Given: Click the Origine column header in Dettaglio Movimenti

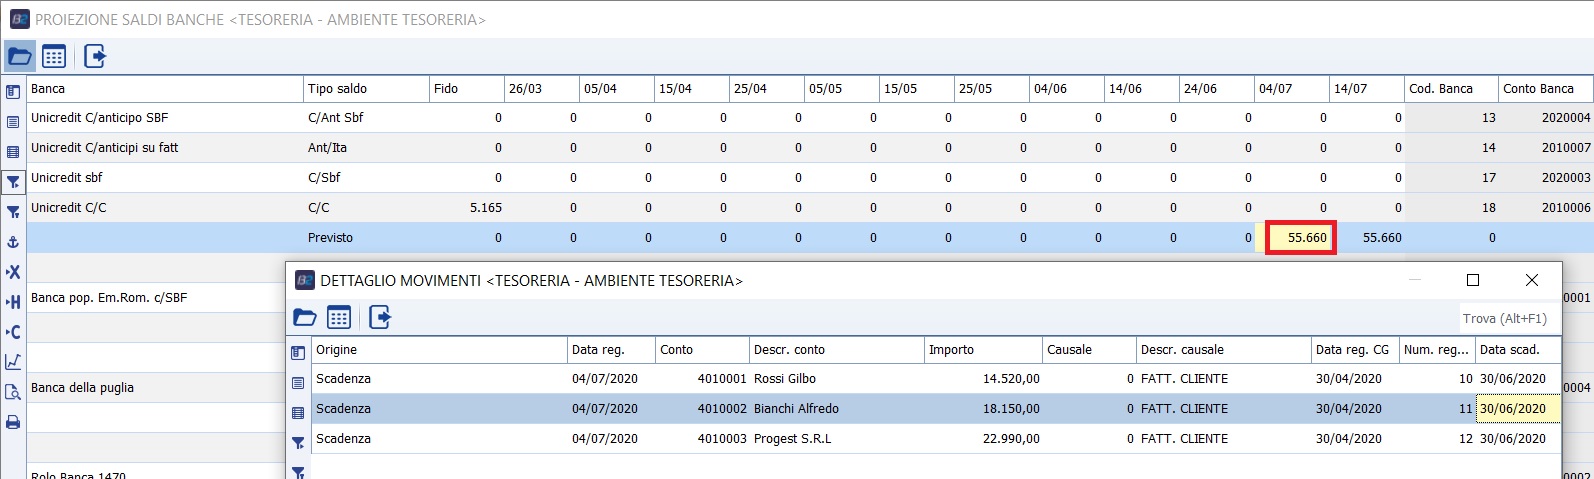Looking at the screenshot, I should (x=439, y=350).
